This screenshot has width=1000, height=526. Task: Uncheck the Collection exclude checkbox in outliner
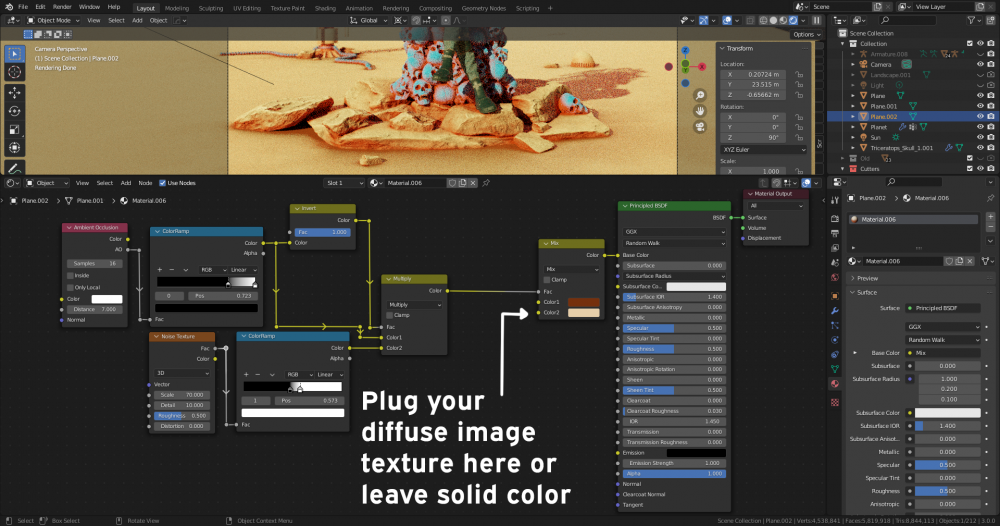click(x=970, y=43)
